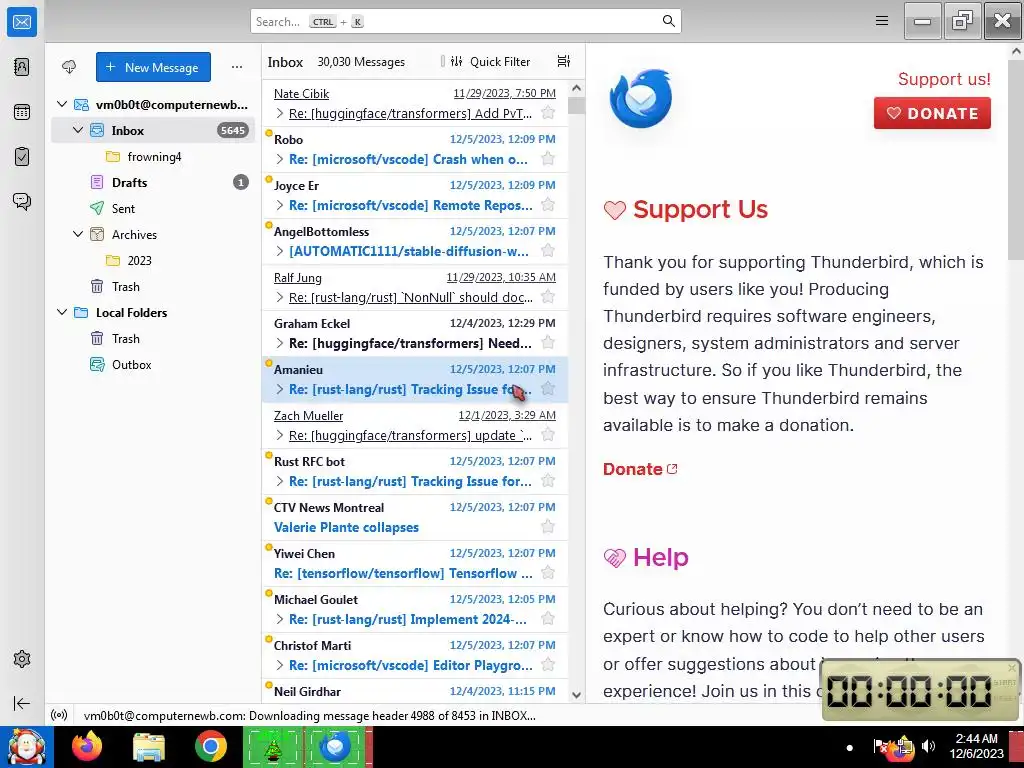
Task: Click the Get Messages cloud icon
Action: (69, 67)
